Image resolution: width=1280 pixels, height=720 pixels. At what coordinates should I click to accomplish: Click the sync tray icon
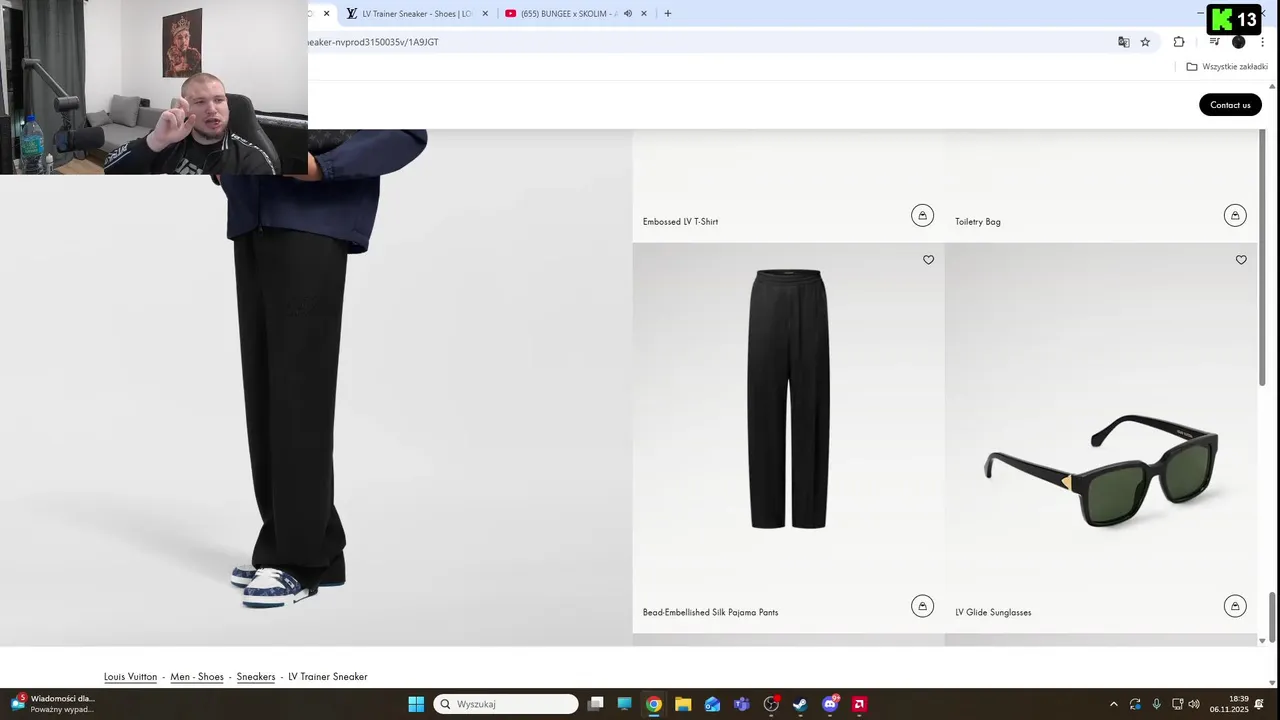tap(1135, 704)
